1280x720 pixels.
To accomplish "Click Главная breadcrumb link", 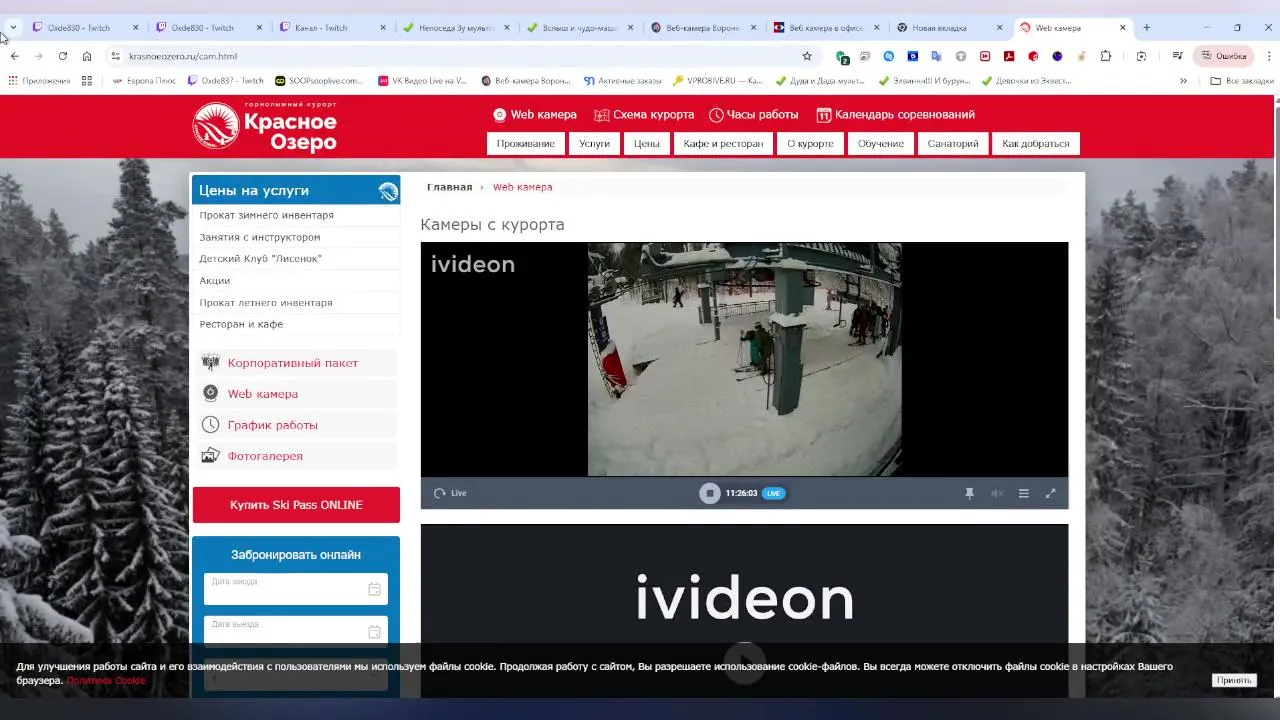I will [x=449, y=187].
